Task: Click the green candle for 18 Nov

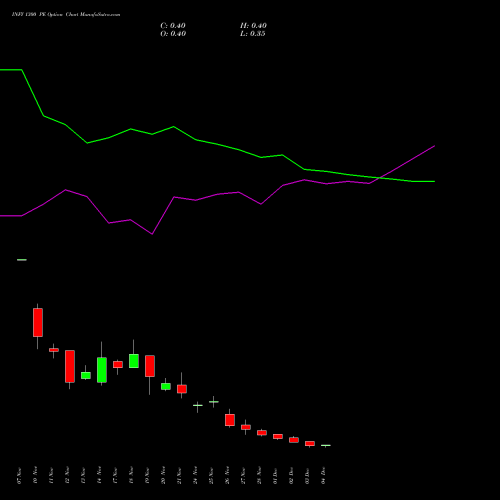Action: [134, 361]
